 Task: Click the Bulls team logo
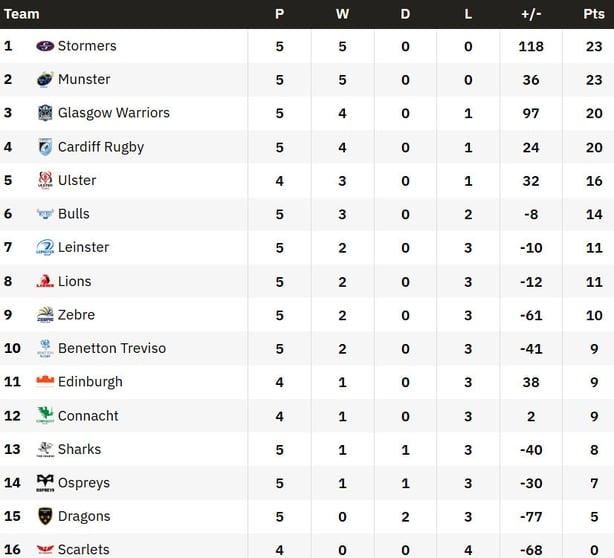click(x=45, y=214)
